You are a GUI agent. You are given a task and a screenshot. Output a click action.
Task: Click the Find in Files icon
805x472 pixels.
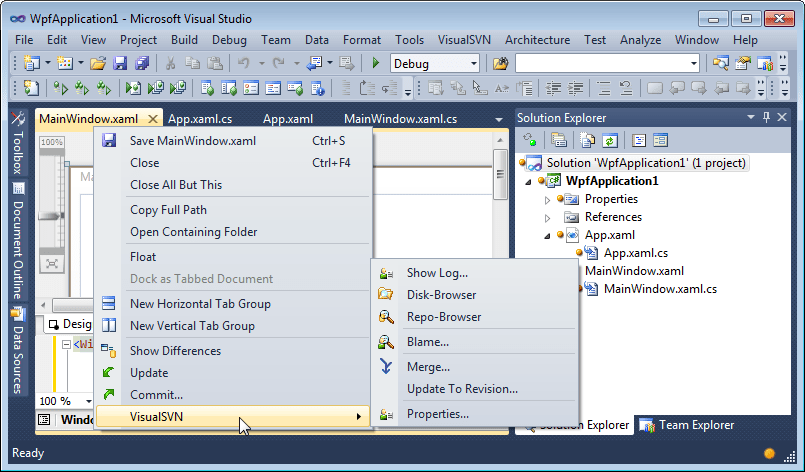(501, 64)
